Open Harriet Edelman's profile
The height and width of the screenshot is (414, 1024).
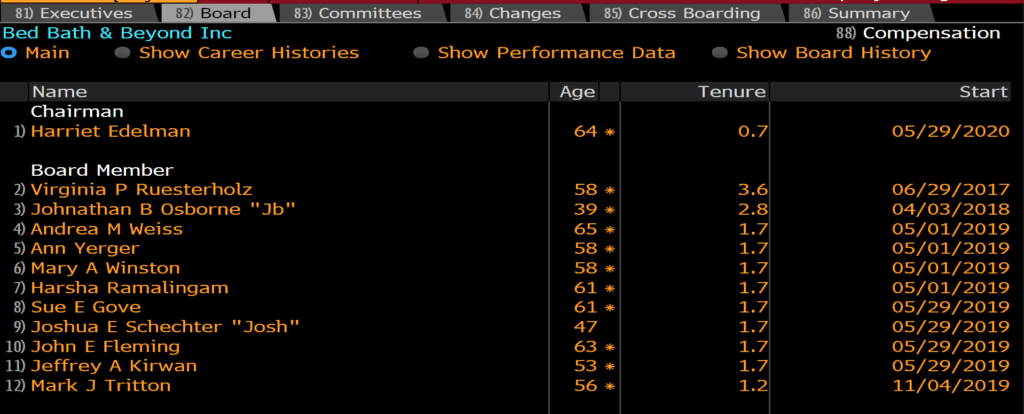pyautogui.click(x=110, y=131)
